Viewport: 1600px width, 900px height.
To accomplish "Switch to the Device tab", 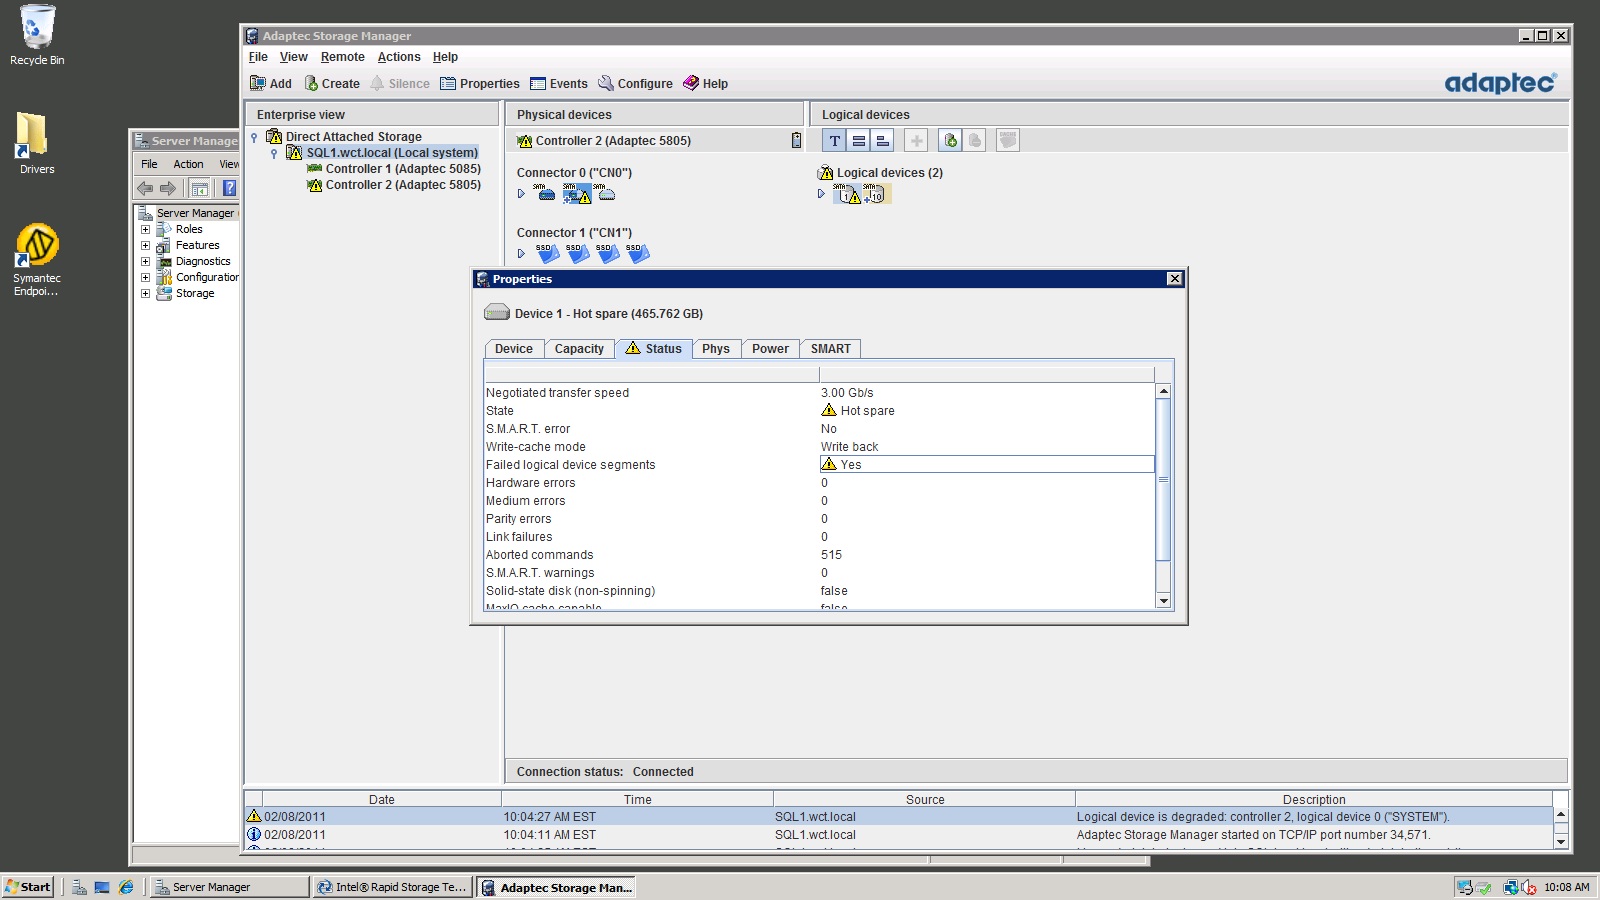I will click(x=514, y=349).
